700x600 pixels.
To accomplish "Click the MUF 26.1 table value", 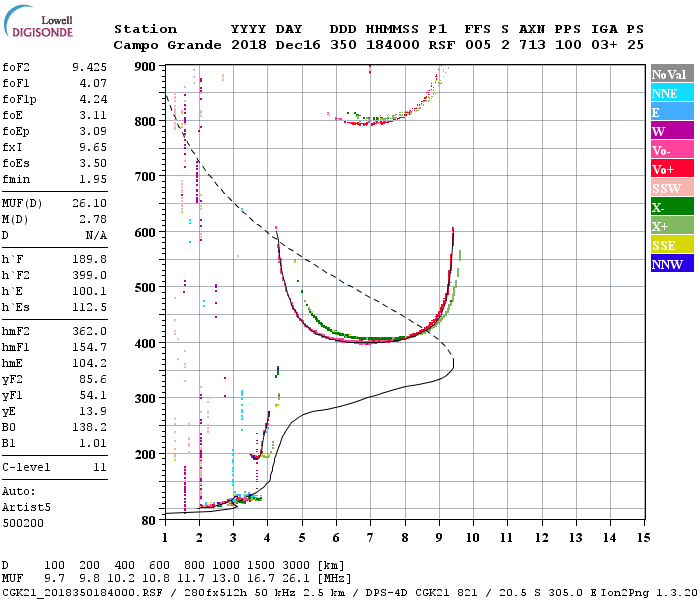I will click(x=296, y=578).
